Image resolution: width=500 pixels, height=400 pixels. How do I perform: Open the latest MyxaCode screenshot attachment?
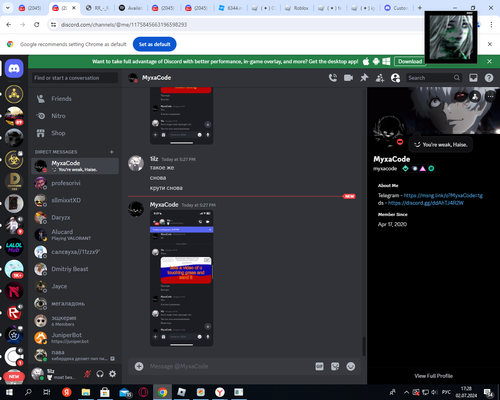tap(182, 279)
